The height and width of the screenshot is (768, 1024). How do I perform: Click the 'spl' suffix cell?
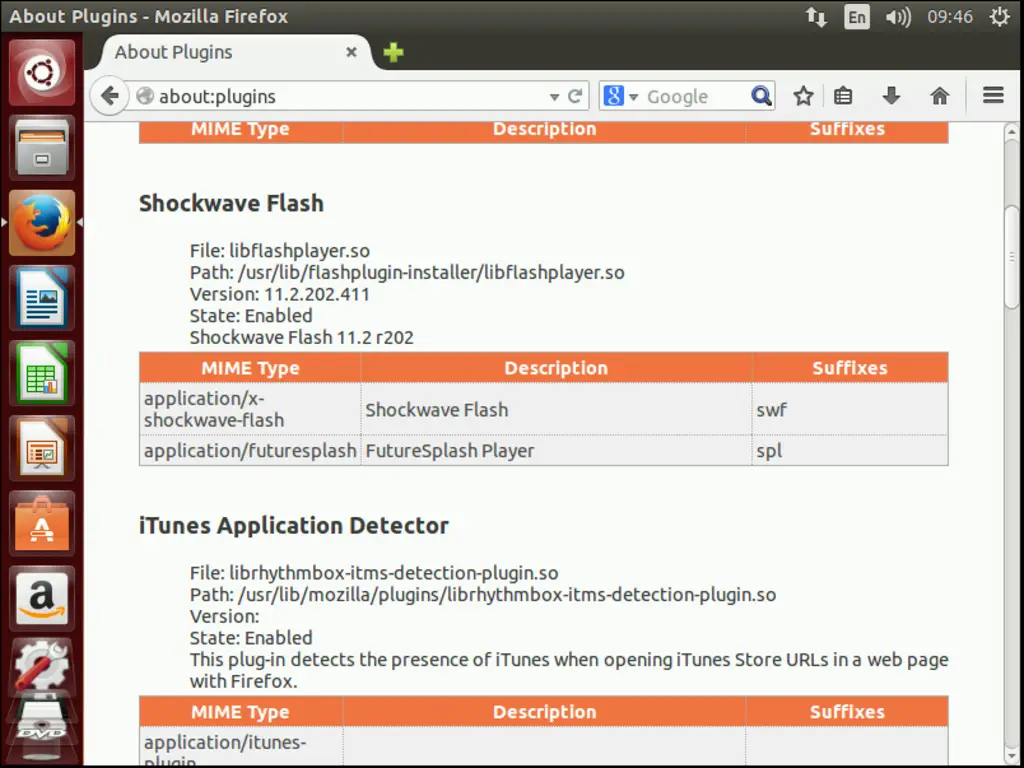tap(850, 451)
